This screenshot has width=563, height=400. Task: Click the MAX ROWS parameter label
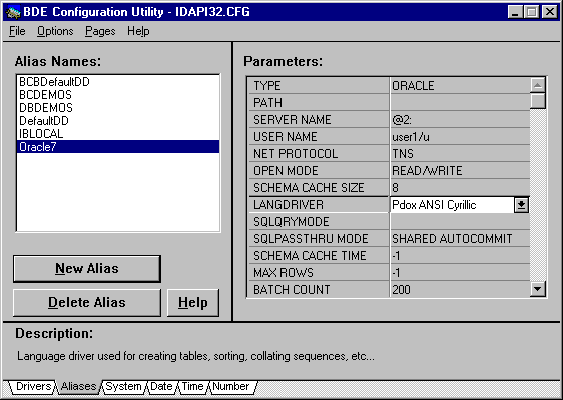click(x=319, y=273)
